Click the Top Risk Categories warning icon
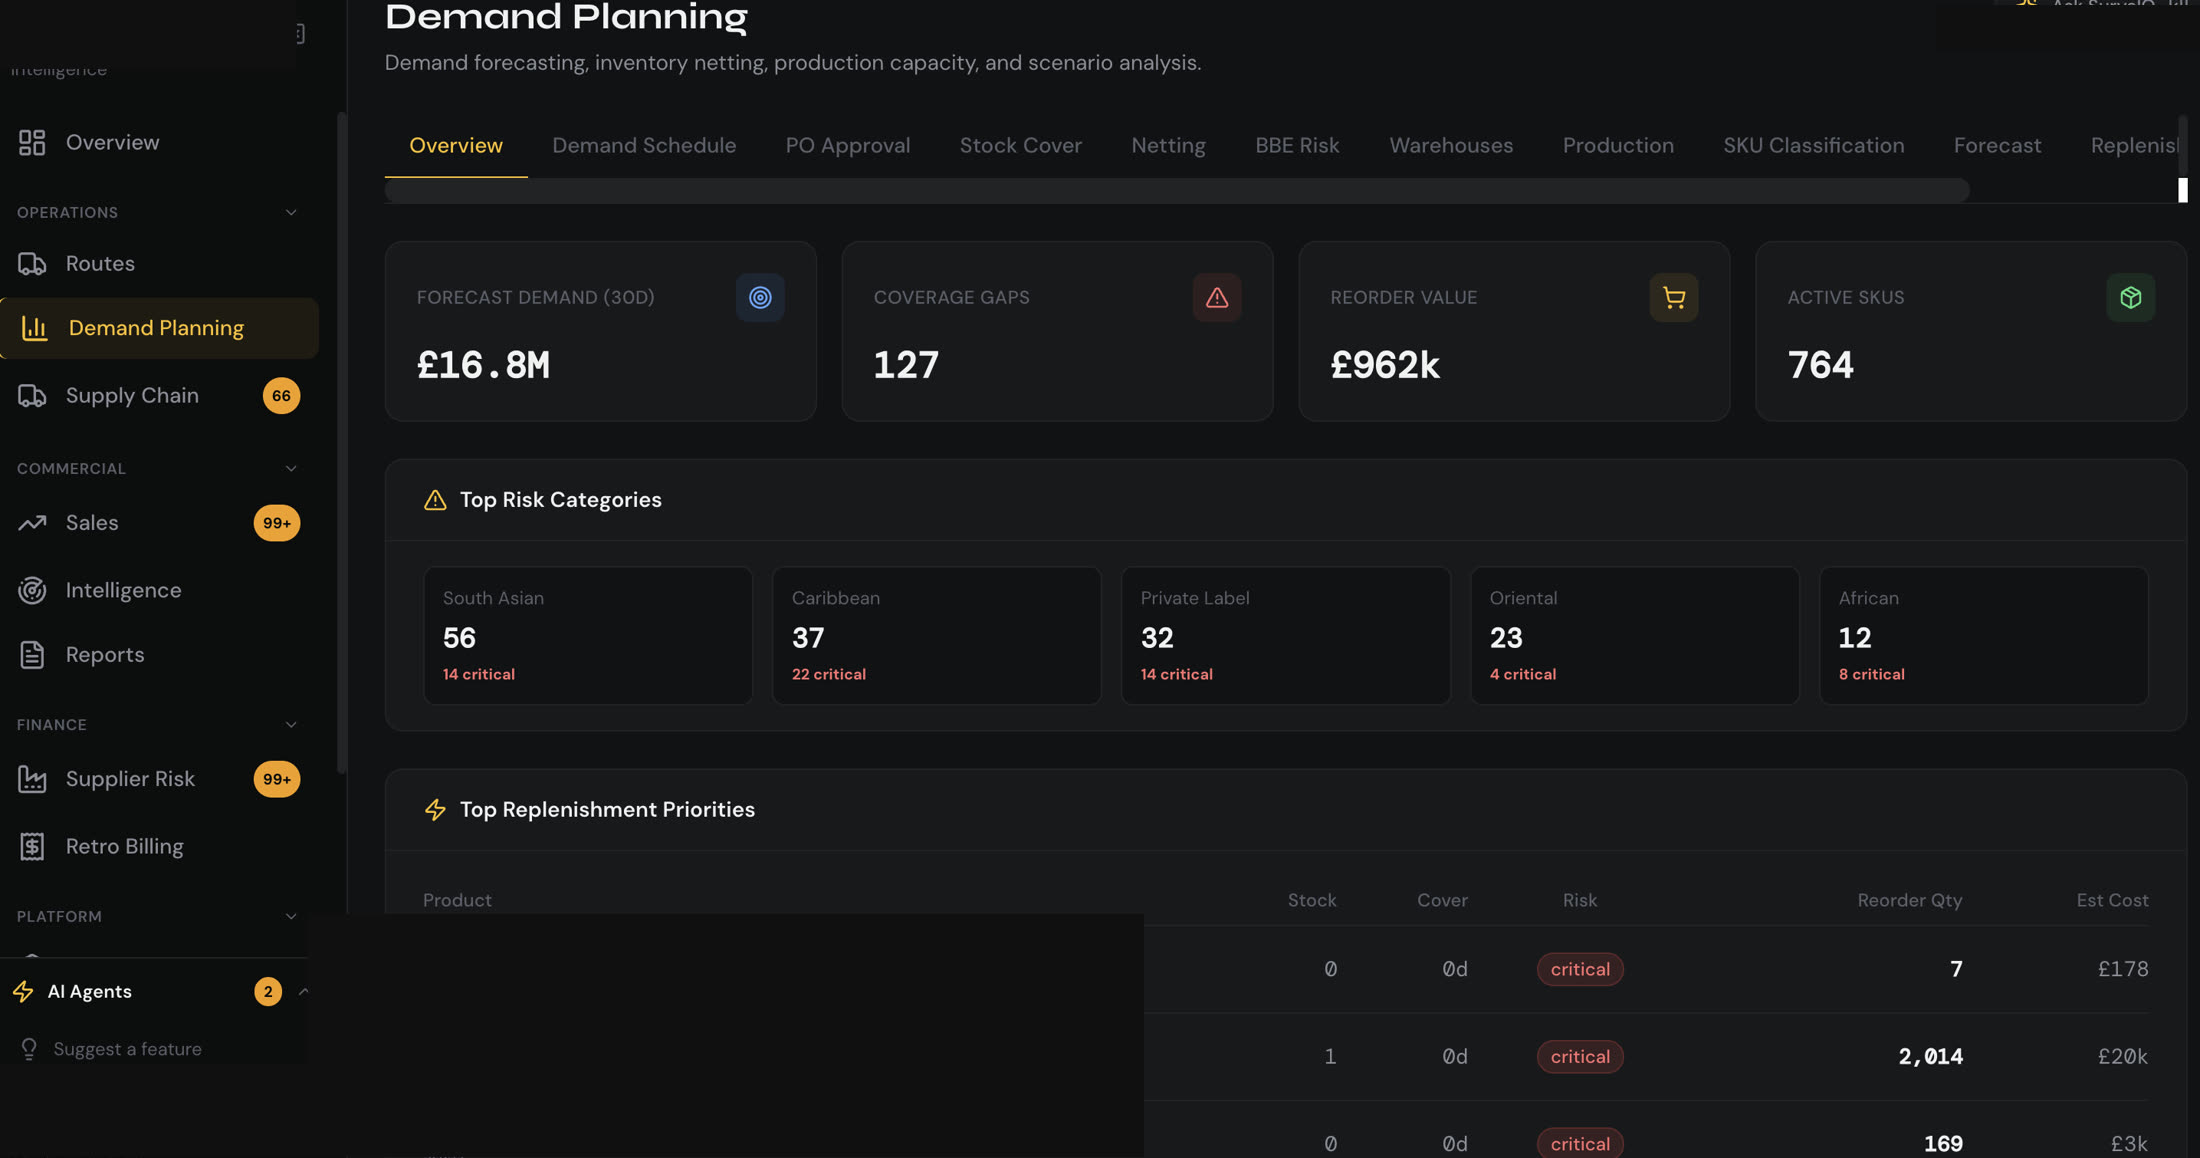 [435, 500]
